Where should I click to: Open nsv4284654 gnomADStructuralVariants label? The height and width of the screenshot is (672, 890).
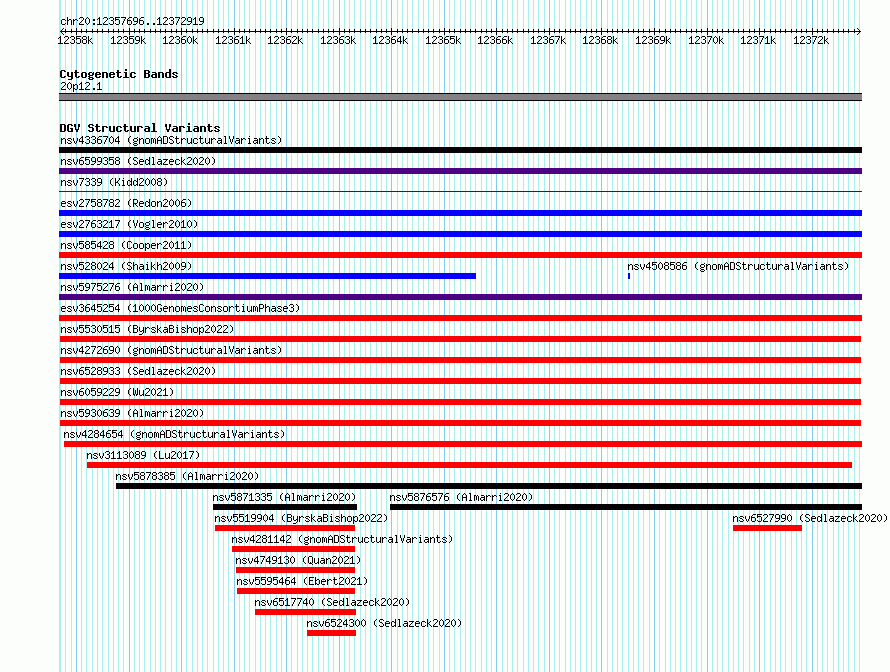click(174, 434)
